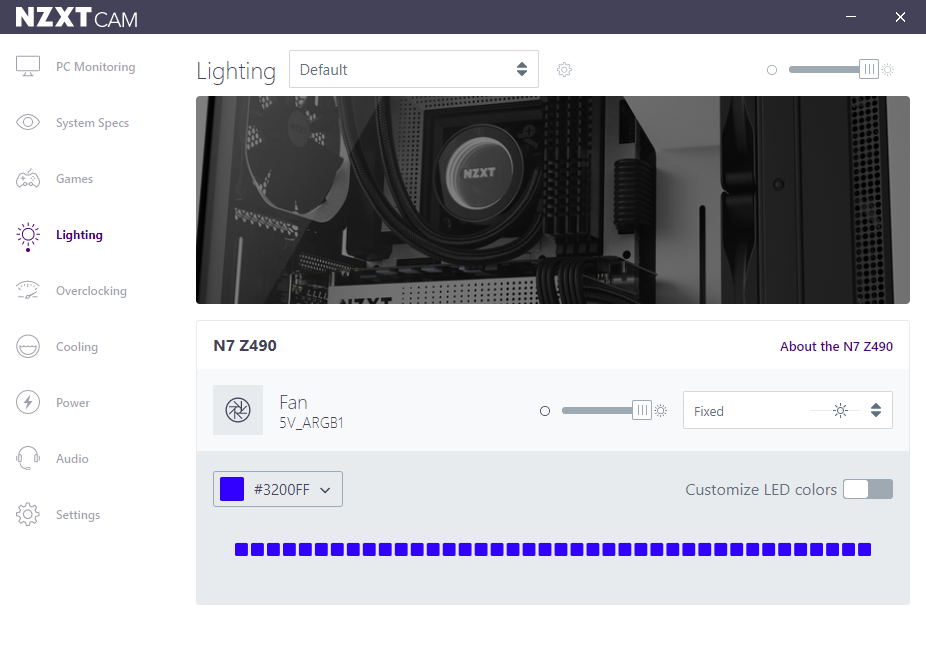Click the Audio headset icon
Viewport: 926px width, 669px height.
coord(28,458)
